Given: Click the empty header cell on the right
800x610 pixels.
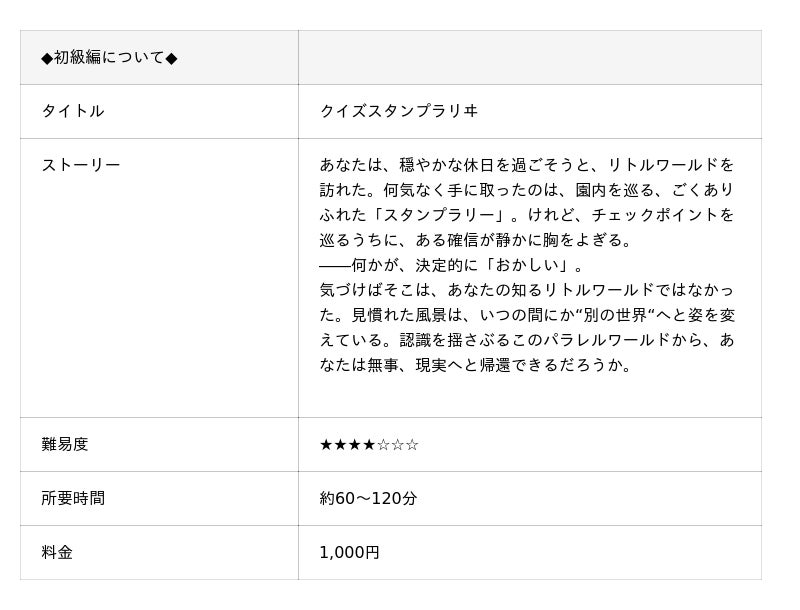Looking at the screenshot, I should (529, 58).
